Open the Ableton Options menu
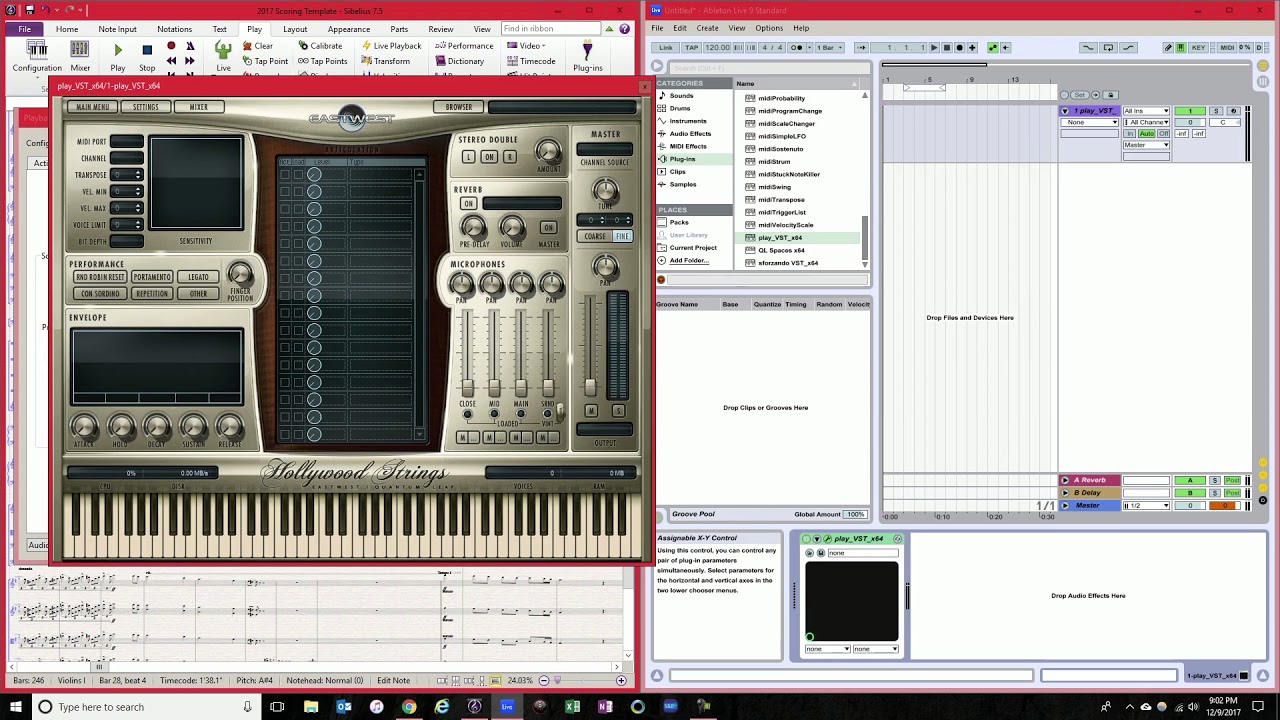The image size is (1280, 720). click(769, 28)
